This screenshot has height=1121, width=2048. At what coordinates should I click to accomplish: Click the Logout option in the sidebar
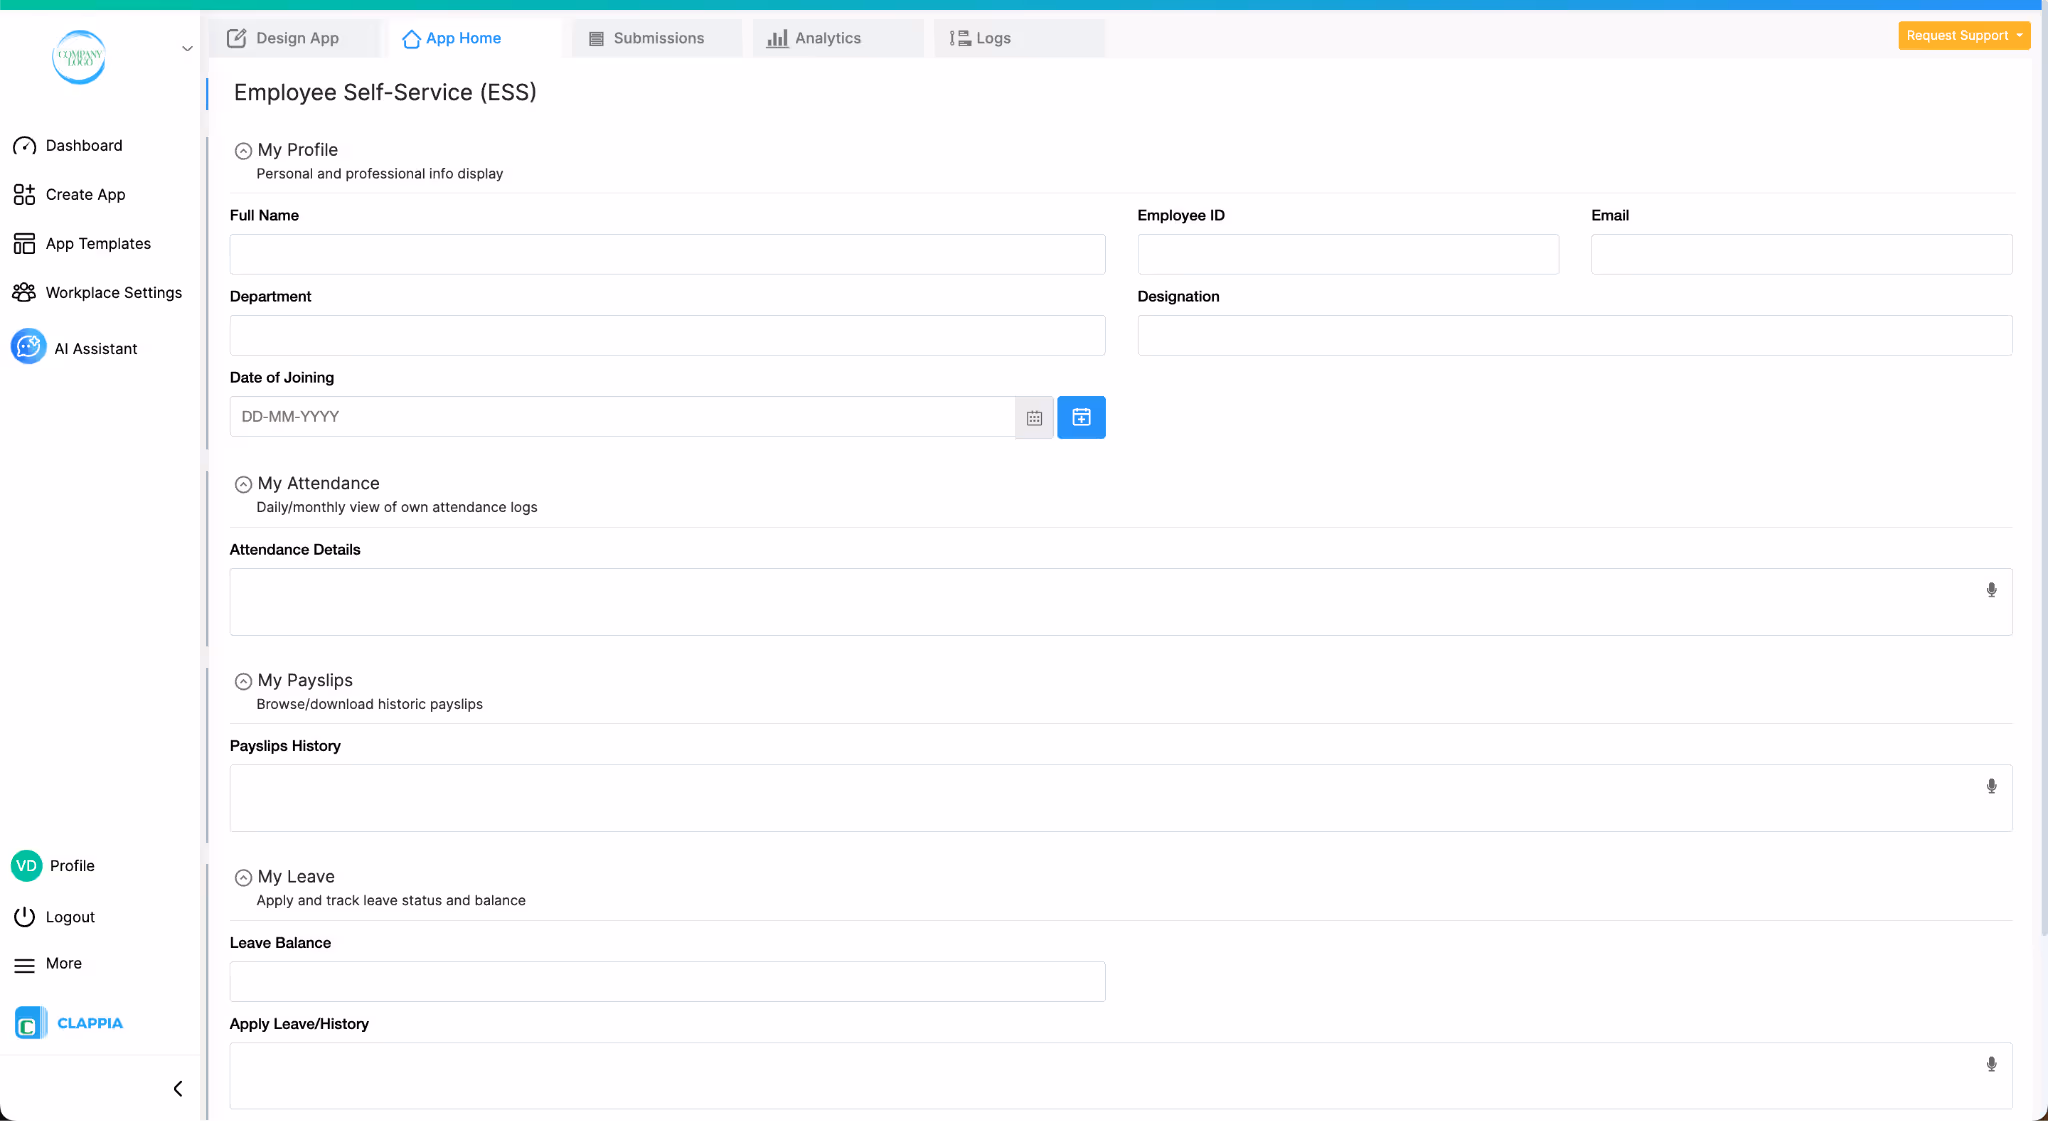68,917
